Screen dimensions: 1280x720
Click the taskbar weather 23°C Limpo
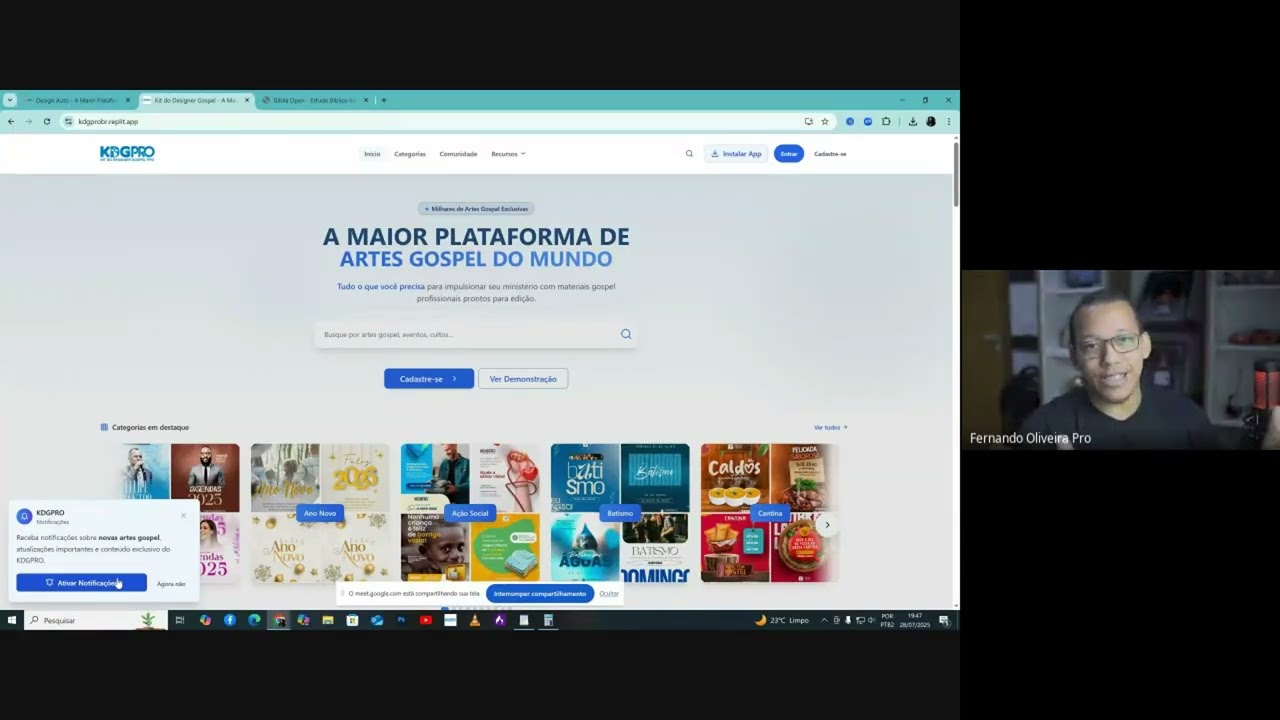pyautogui.click(x=782, y=621)
